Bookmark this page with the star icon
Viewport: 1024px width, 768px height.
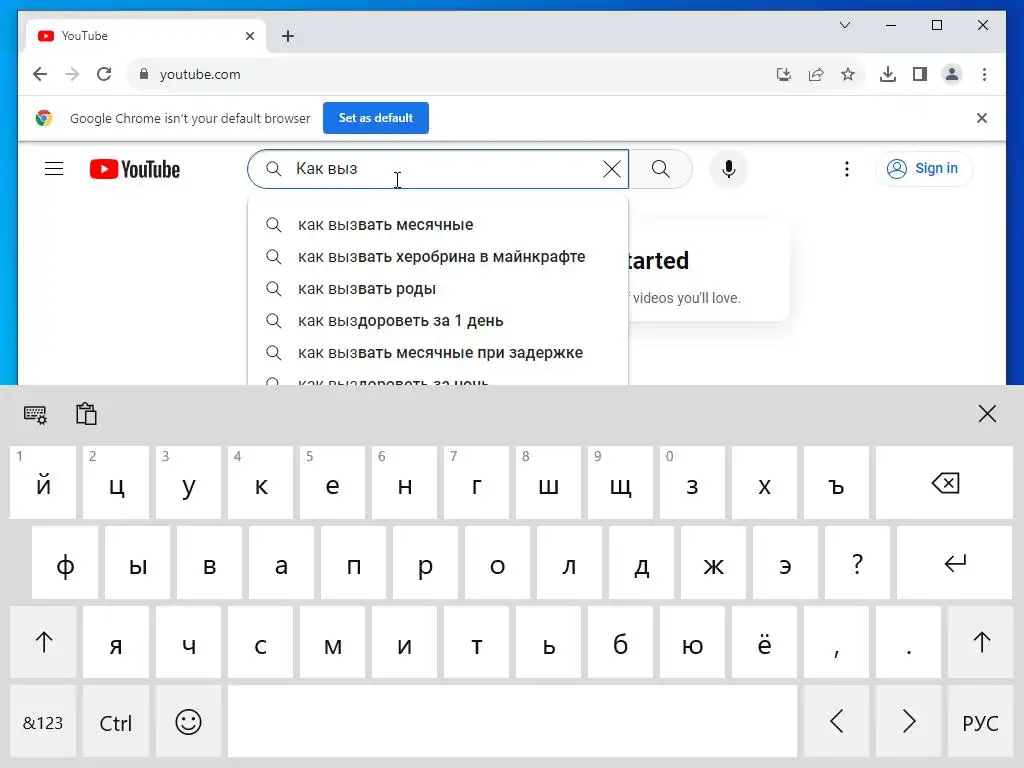(x=848, y=74)
